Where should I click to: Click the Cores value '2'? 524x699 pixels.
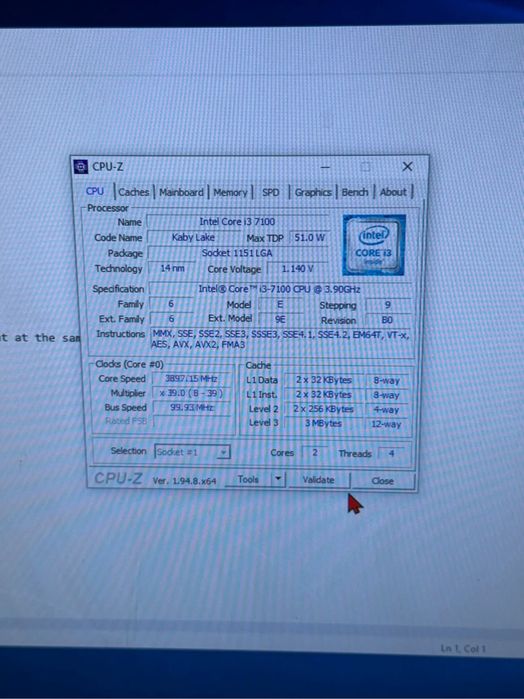[315, 453]
